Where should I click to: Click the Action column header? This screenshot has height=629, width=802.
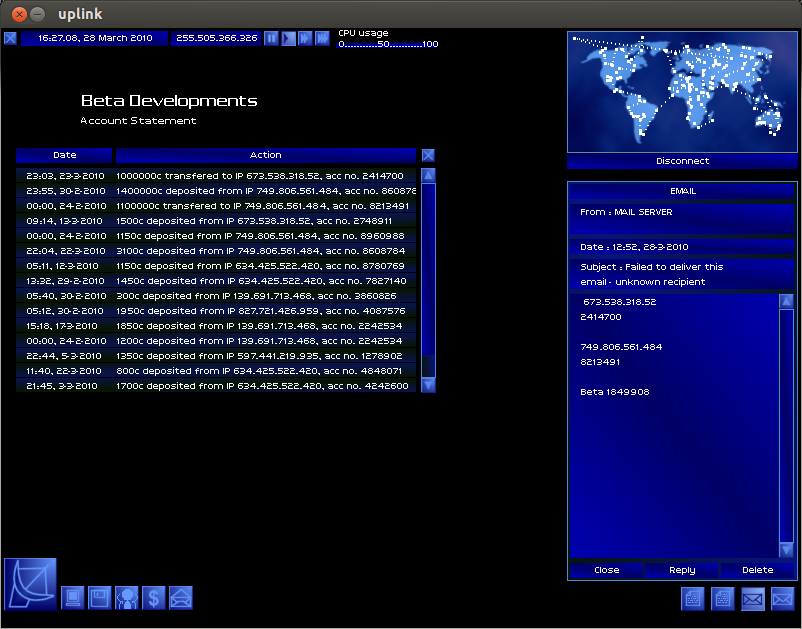tap(265, 155)
